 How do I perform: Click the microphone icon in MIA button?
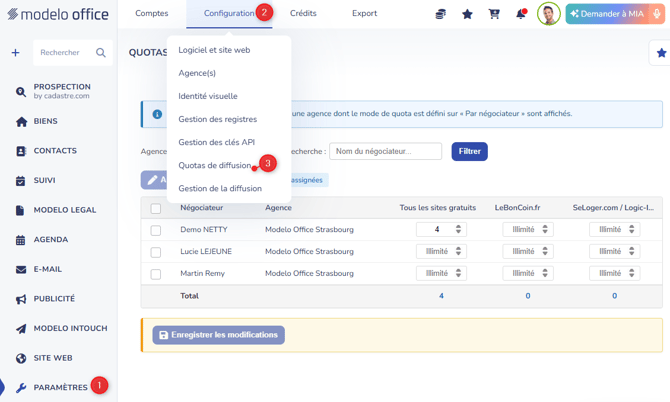(657, 14)
